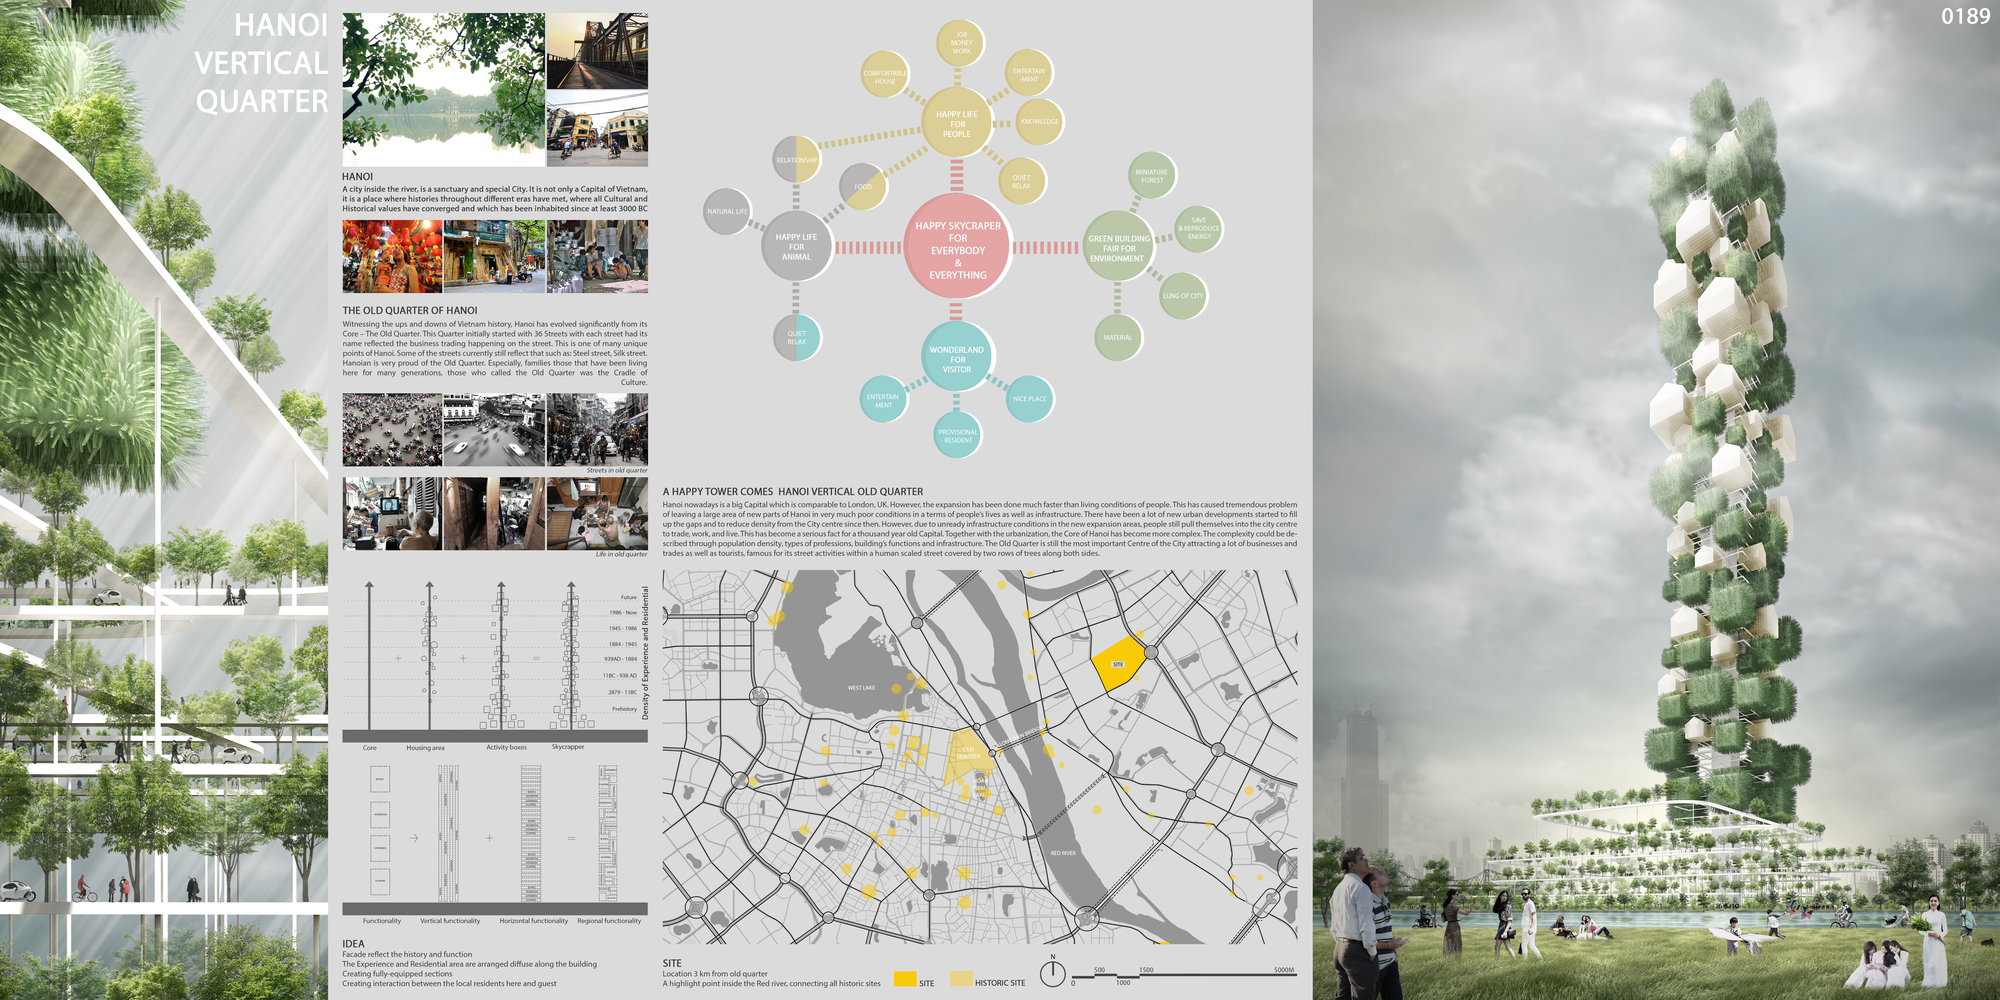
Task: Click the Hanoi Vertical Quarter title
Action: click(x=261, y=63)
